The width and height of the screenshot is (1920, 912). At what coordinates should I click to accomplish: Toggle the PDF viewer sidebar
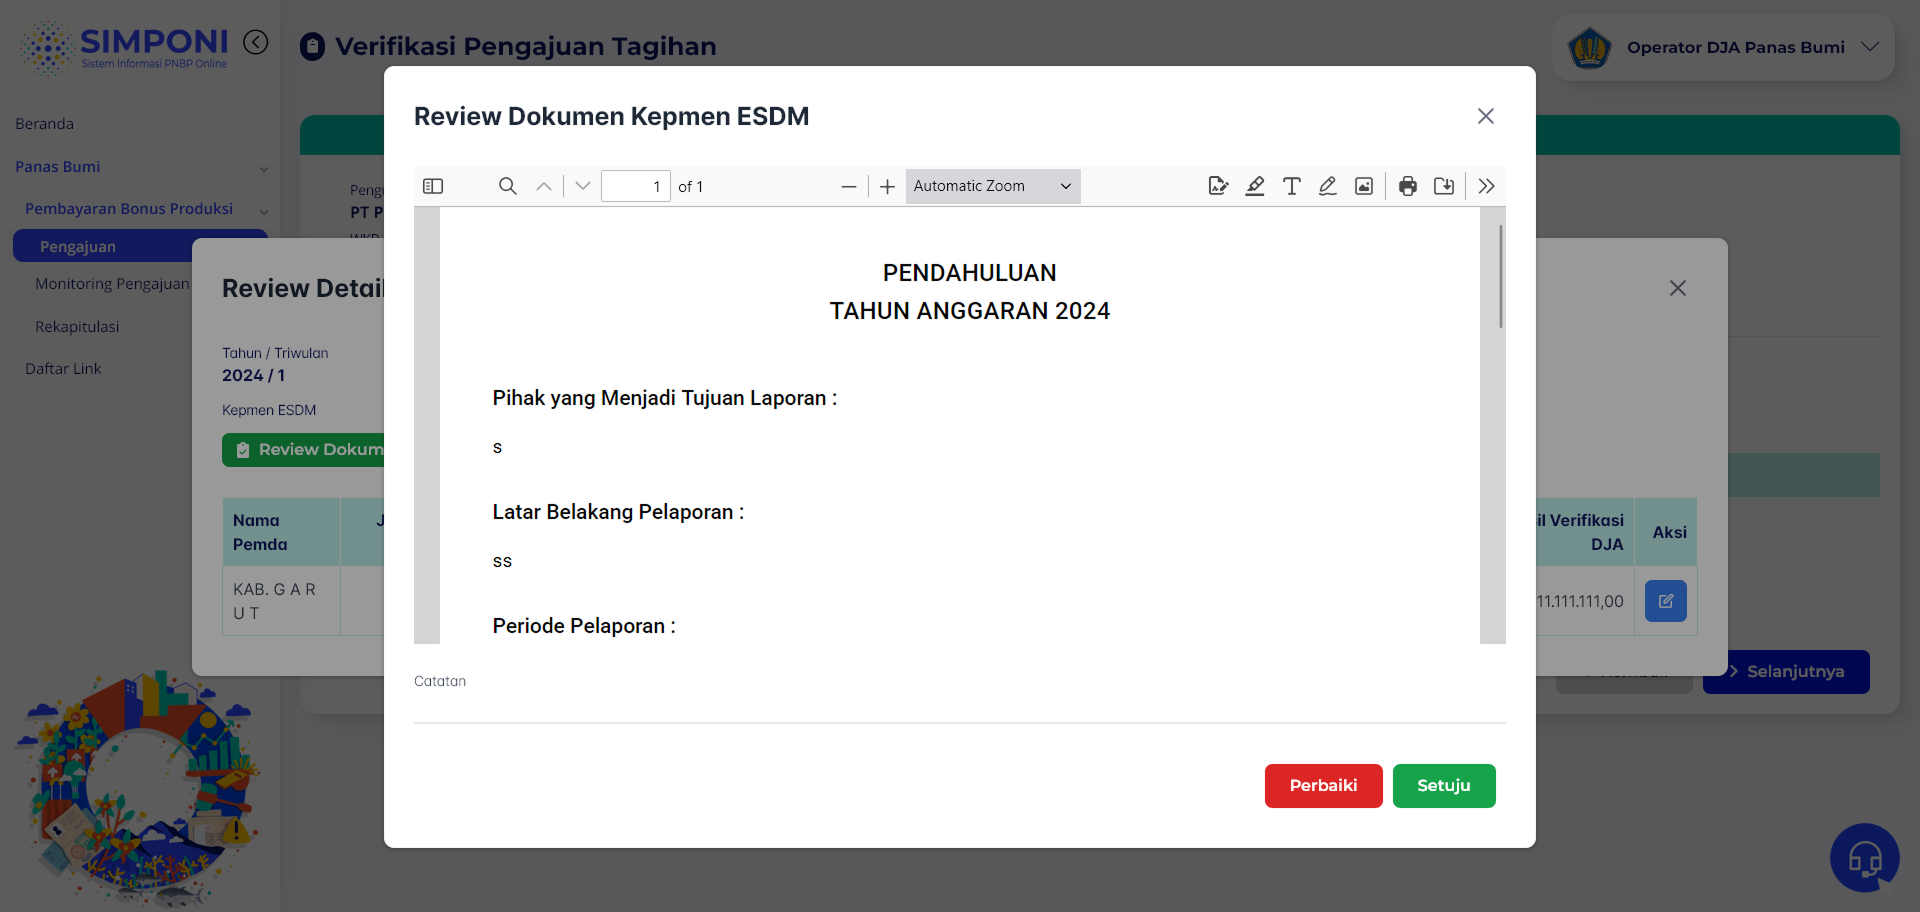click(433, 186)
